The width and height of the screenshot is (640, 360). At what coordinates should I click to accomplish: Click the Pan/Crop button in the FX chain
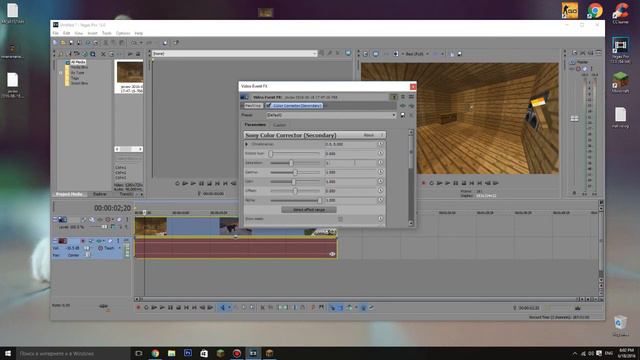point(253,106)
